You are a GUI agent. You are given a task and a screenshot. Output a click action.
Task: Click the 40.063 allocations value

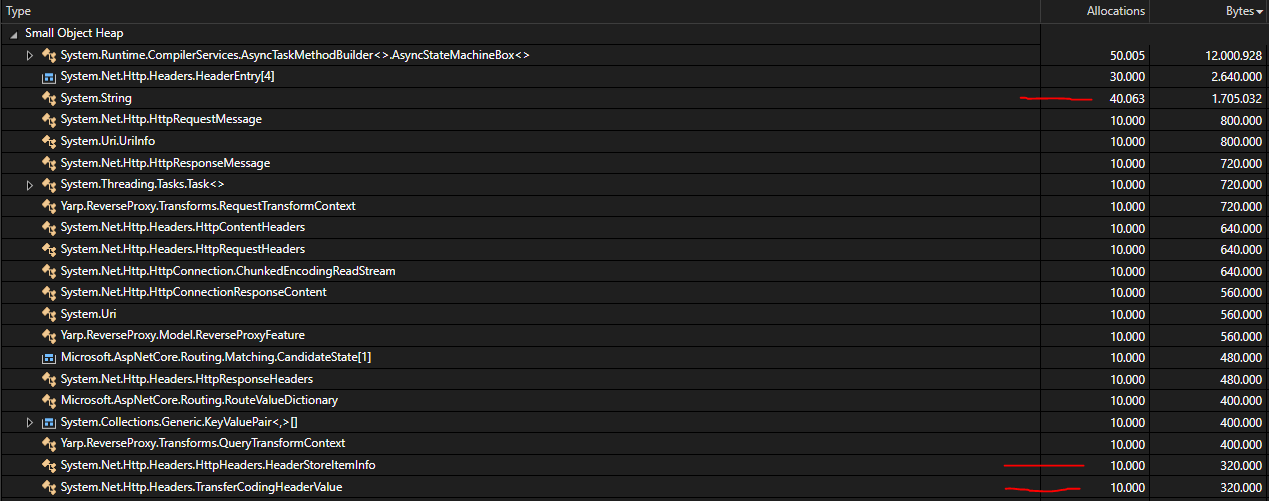pos(1128,98)
